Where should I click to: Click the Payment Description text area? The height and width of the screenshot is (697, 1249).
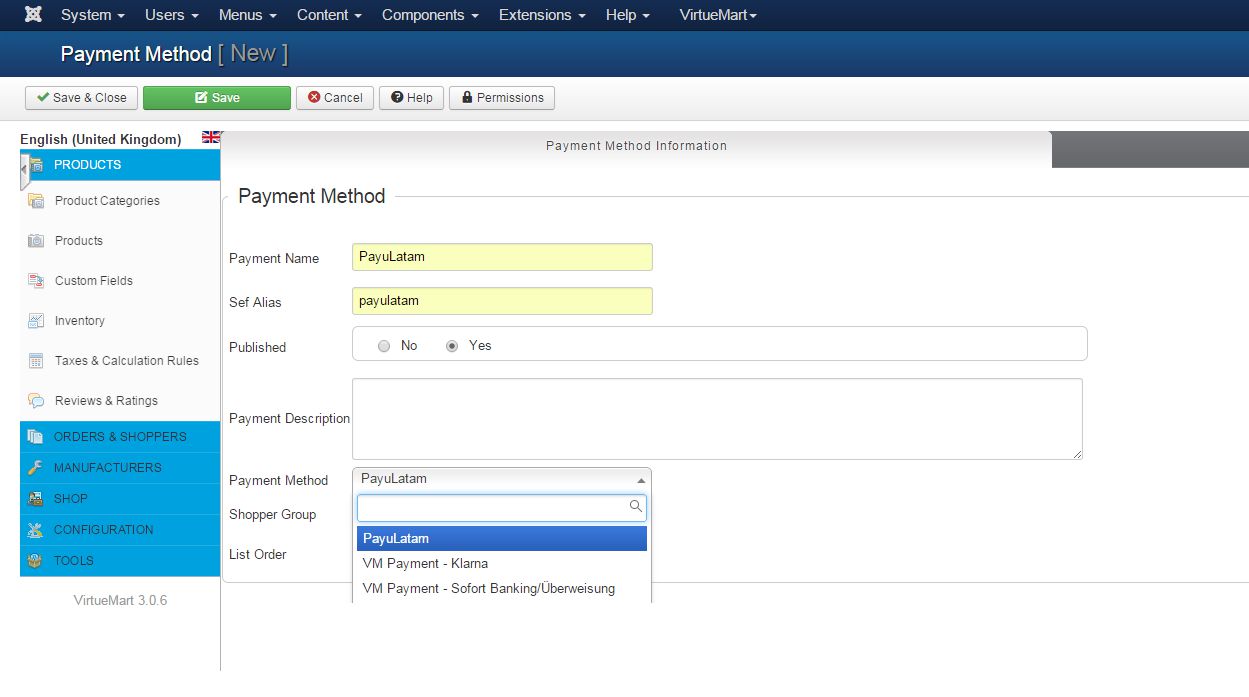(717, 419)
